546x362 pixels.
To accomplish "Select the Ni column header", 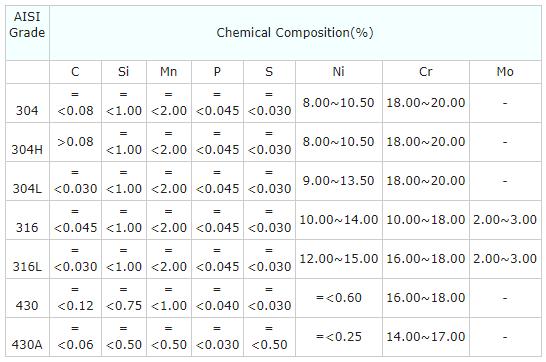I will pos(338,72).
